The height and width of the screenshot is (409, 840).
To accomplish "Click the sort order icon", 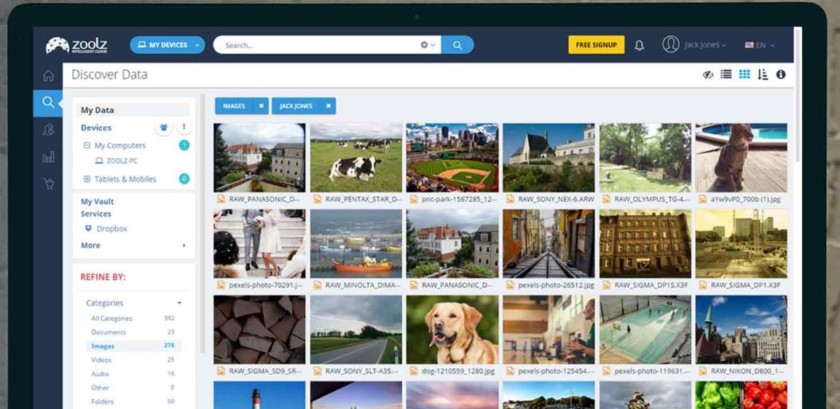I will tap(763, 75).
